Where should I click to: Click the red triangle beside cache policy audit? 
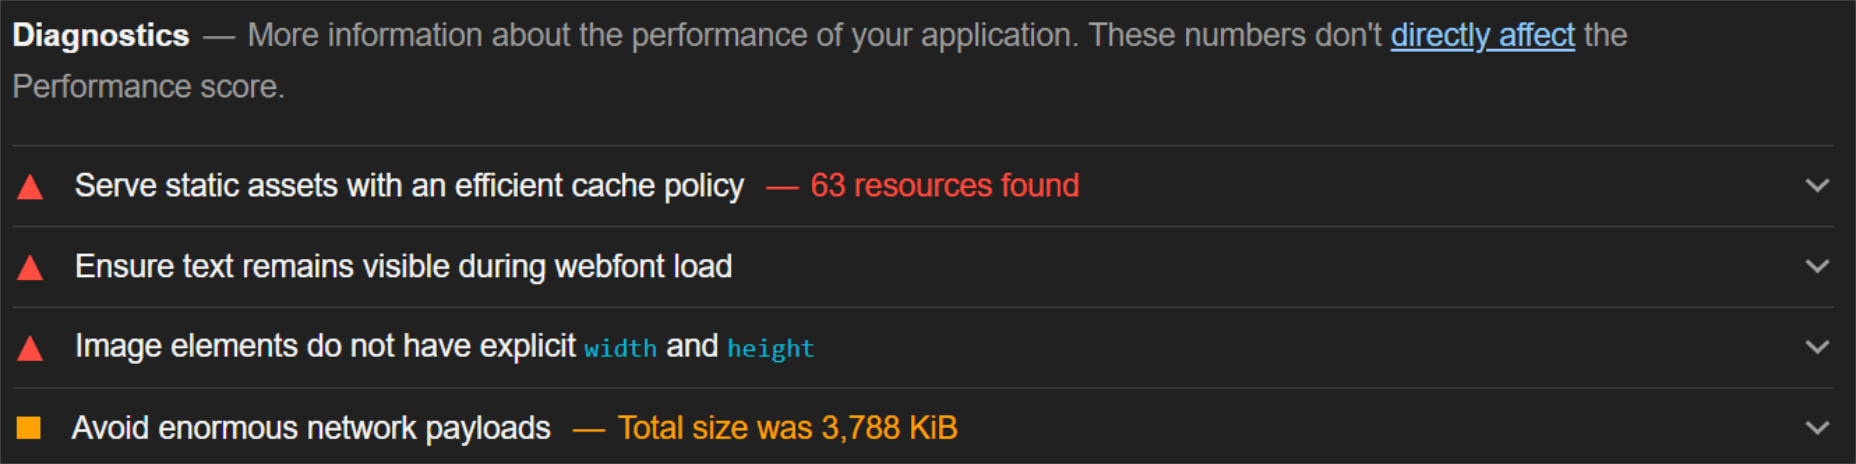30,187
